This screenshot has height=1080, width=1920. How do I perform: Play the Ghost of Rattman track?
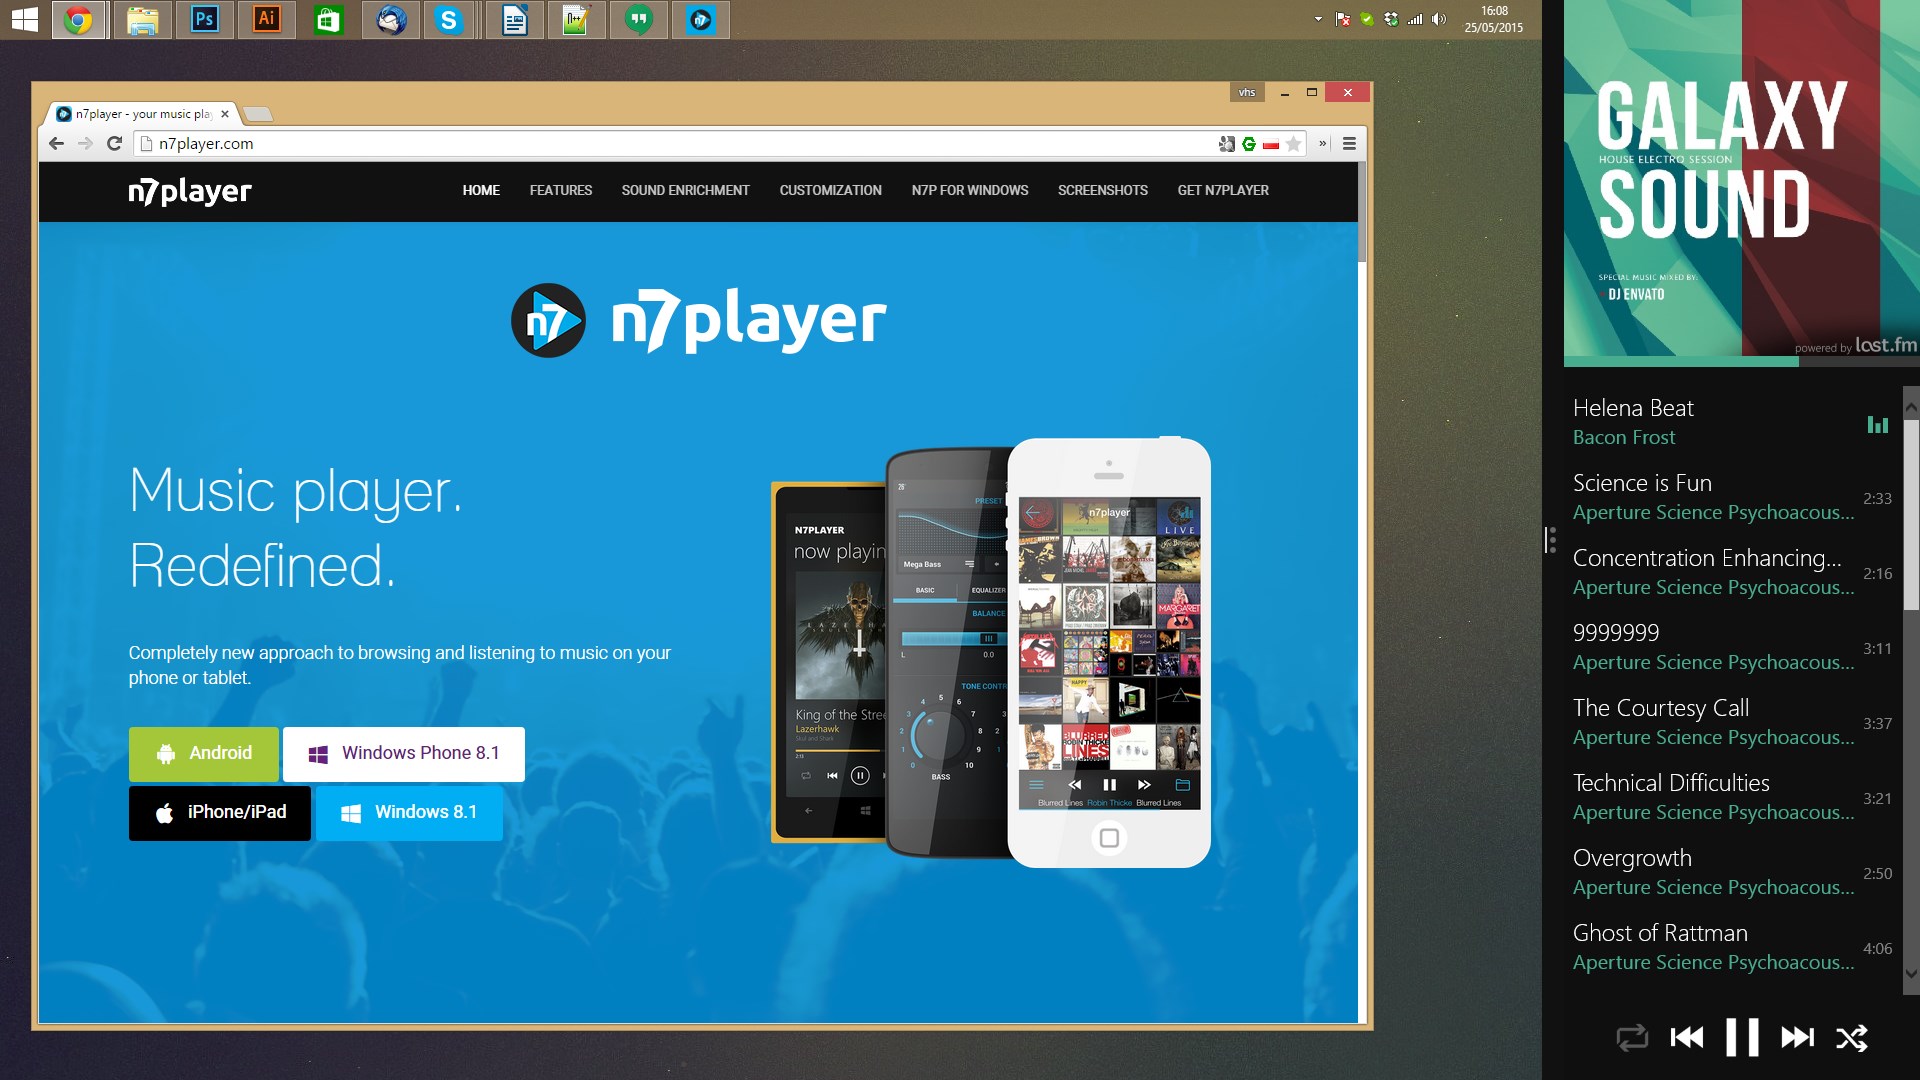point(1731,948)
